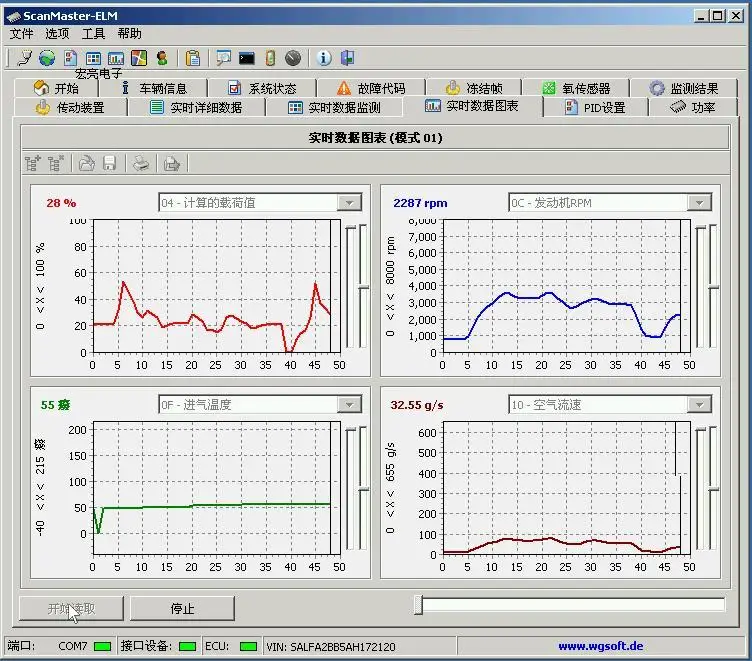Switch to the PID设置 tab
752x661 pixels.
(595, 107)
